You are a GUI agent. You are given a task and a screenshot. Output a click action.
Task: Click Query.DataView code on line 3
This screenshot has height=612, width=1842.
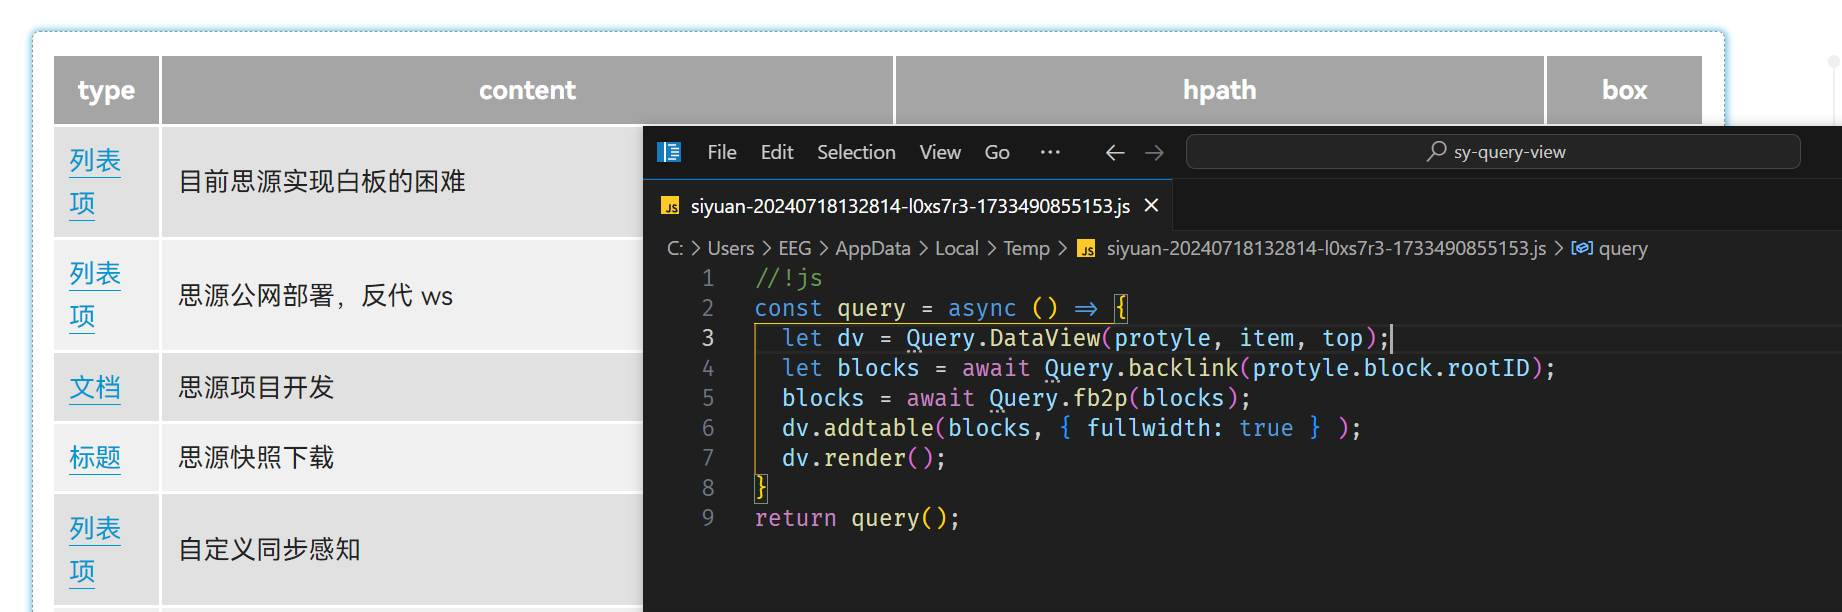point(1002,338)
